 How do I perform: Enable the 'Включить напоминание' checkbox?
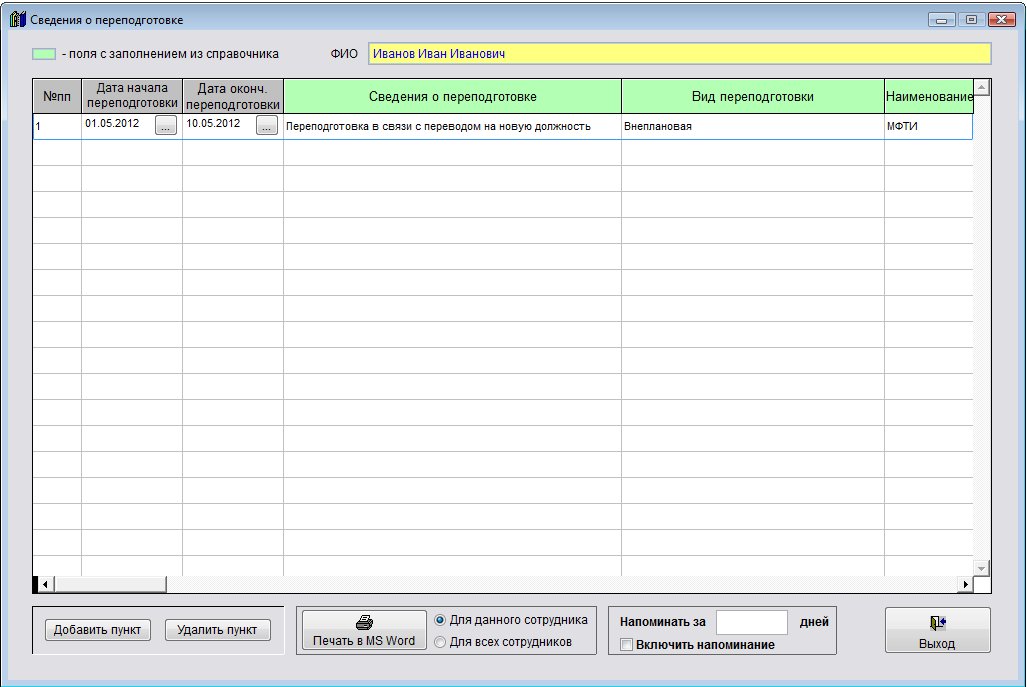point(627,645)
